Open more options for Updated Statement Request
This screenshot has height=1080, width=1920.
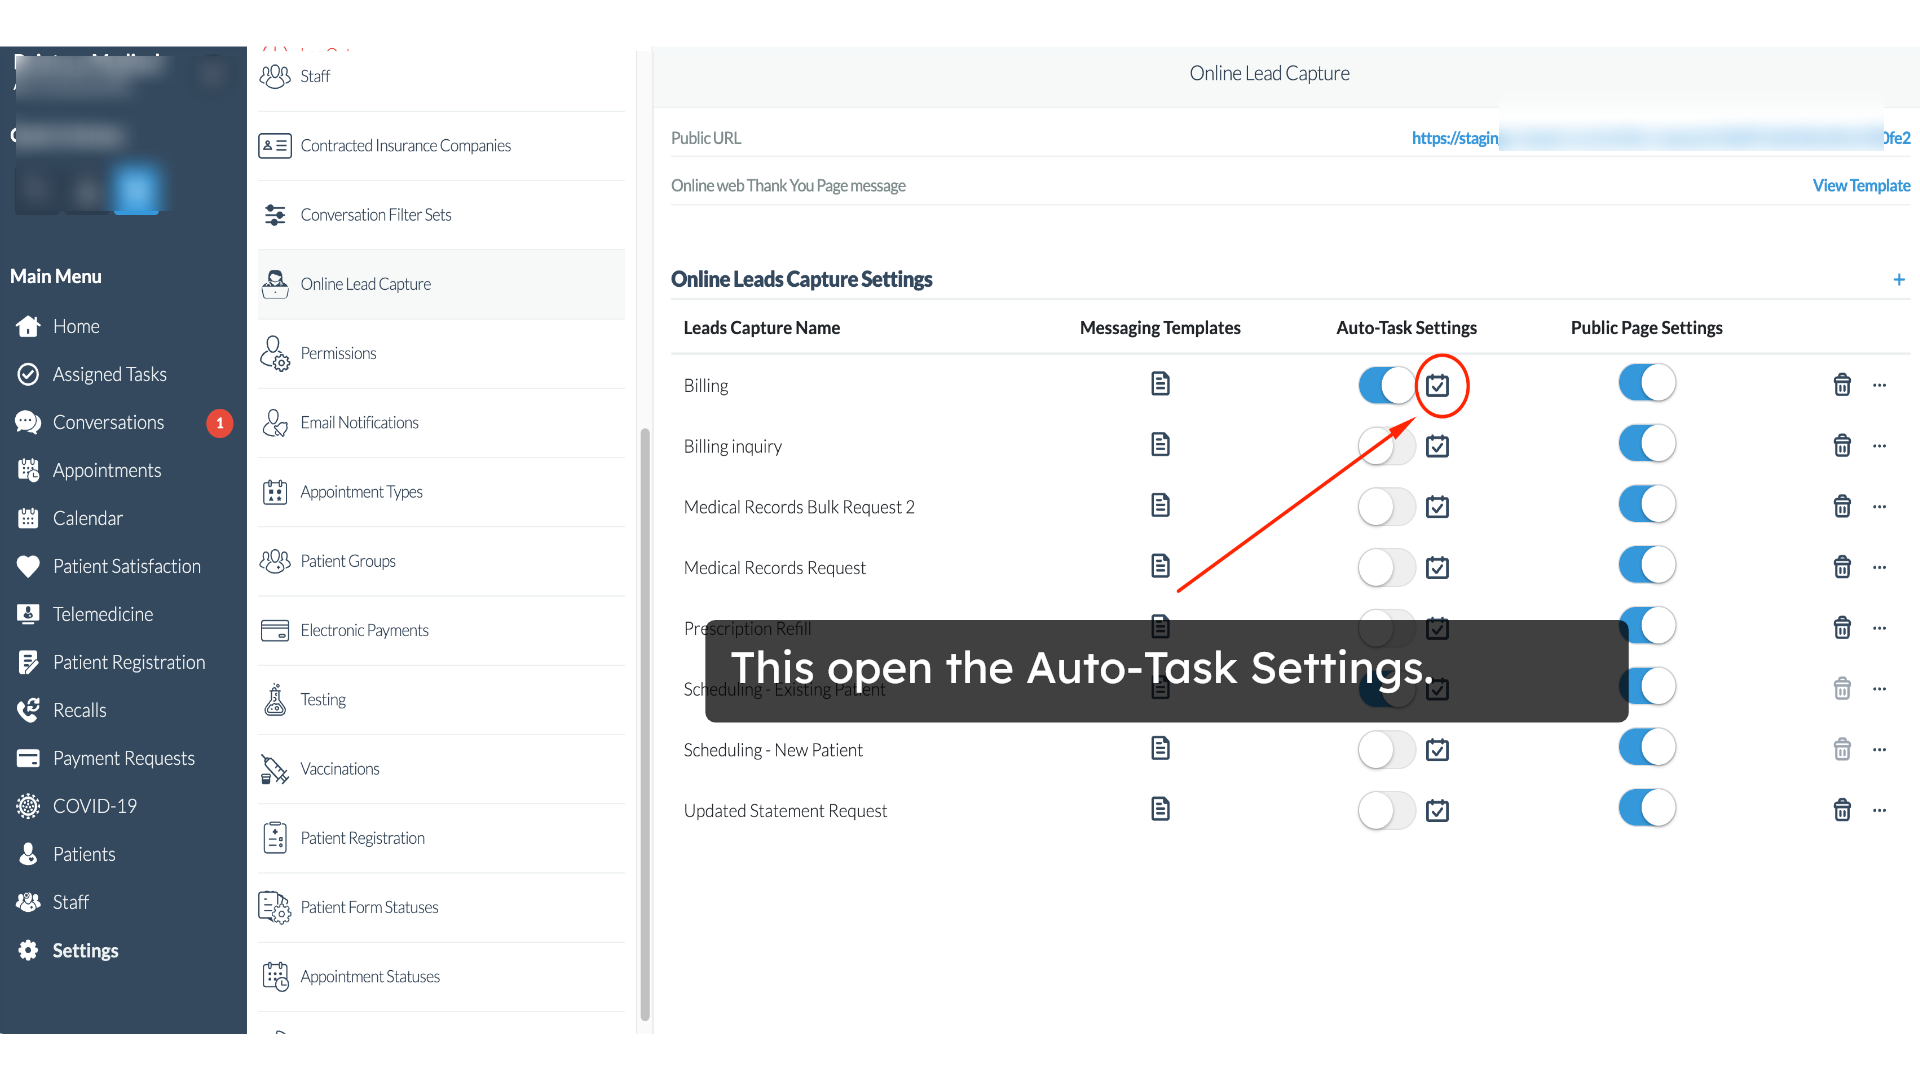coord(1880,811)
